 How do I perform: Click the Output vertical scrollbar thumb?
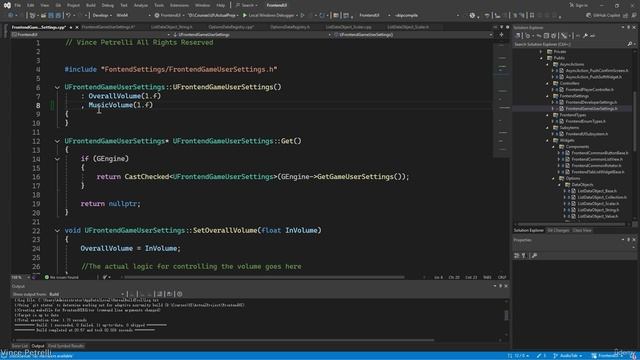pos(506,315)
